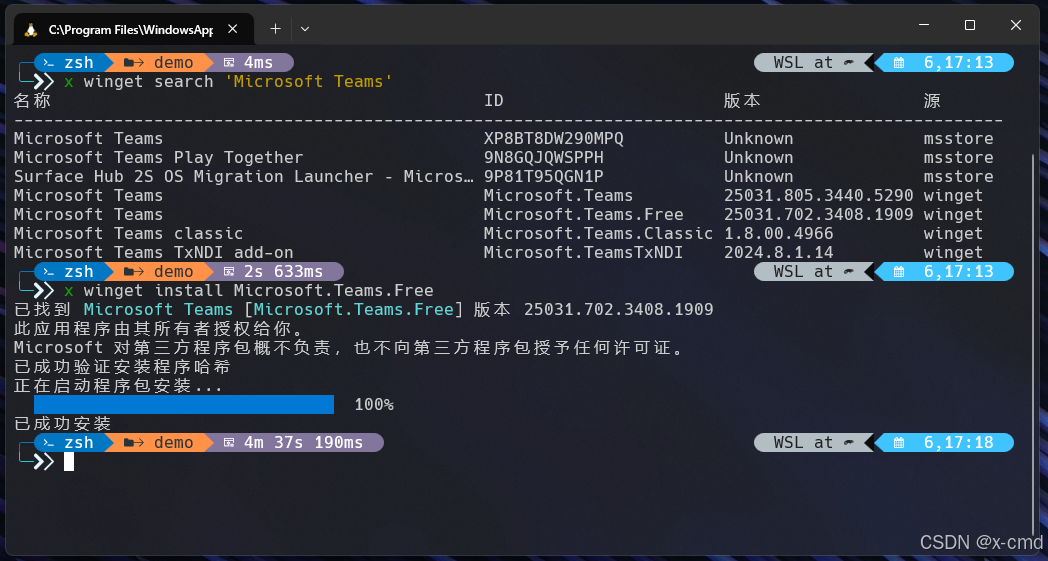This screenshot has width=1048, height=561.
Task: Click the Microsoft Teams TxNDI add-on name
Action: click(x=154, y=253)
